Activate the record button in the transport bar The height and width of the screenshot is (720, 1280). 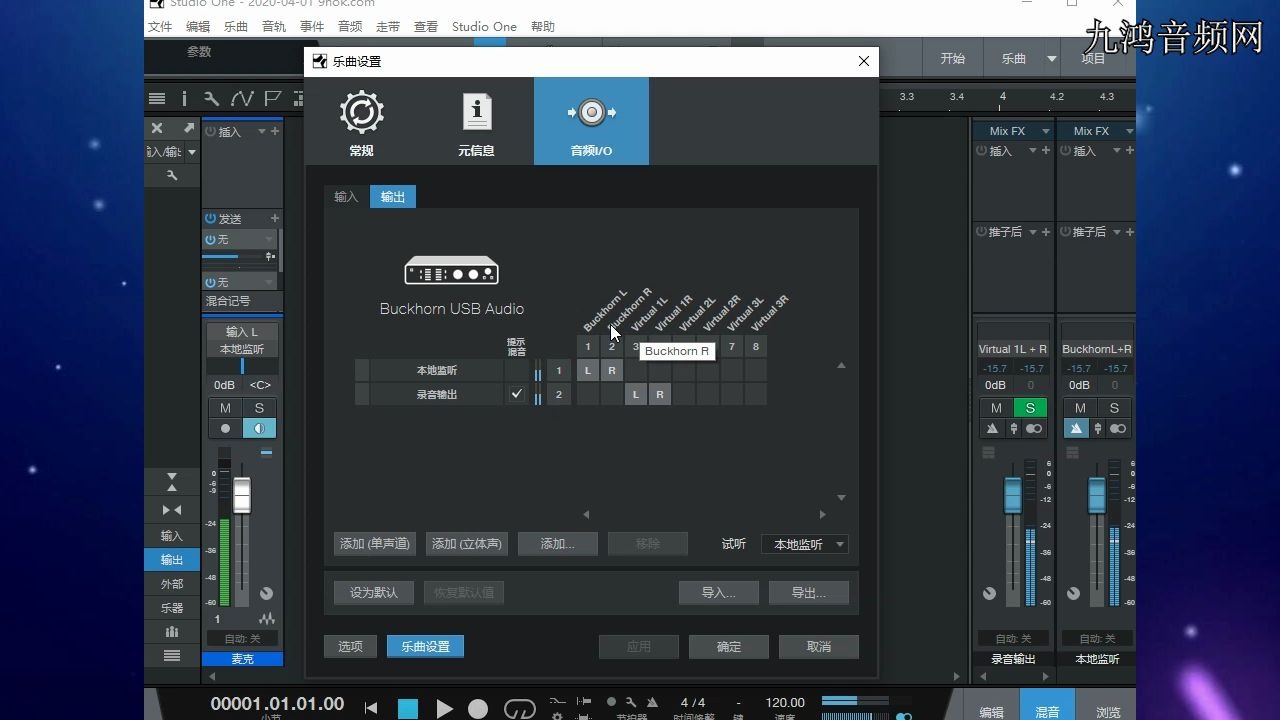(479, 708)
